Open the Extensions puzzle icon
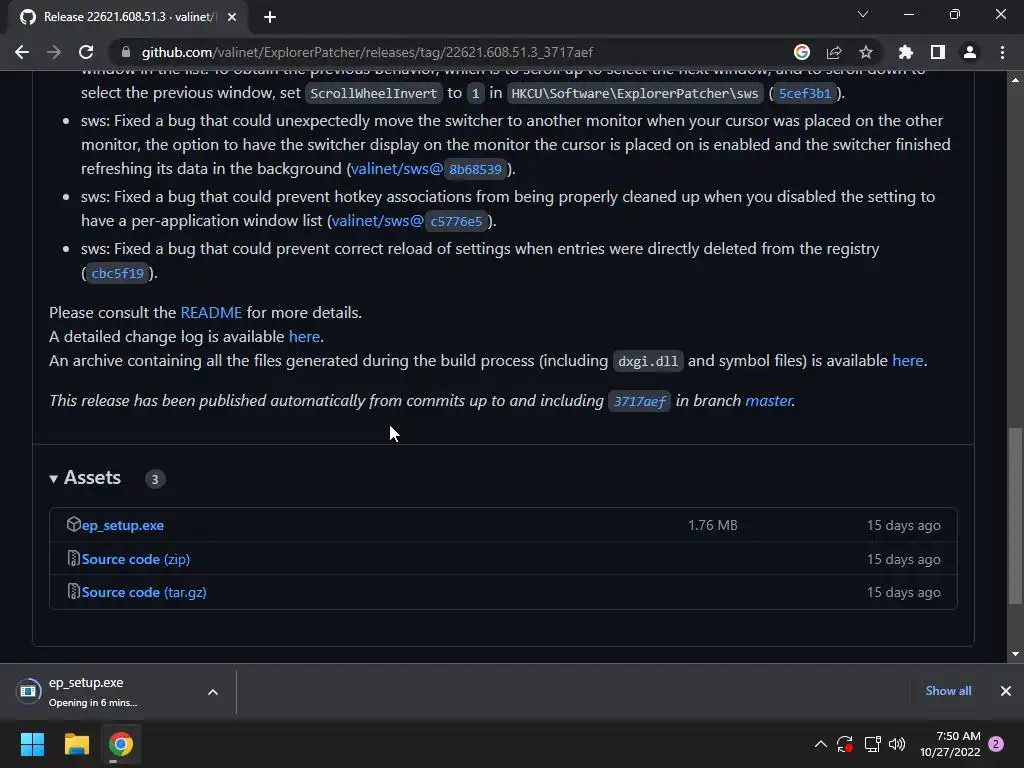The height and width of the screenshot is (768, 1024). [x=906, y=52]
